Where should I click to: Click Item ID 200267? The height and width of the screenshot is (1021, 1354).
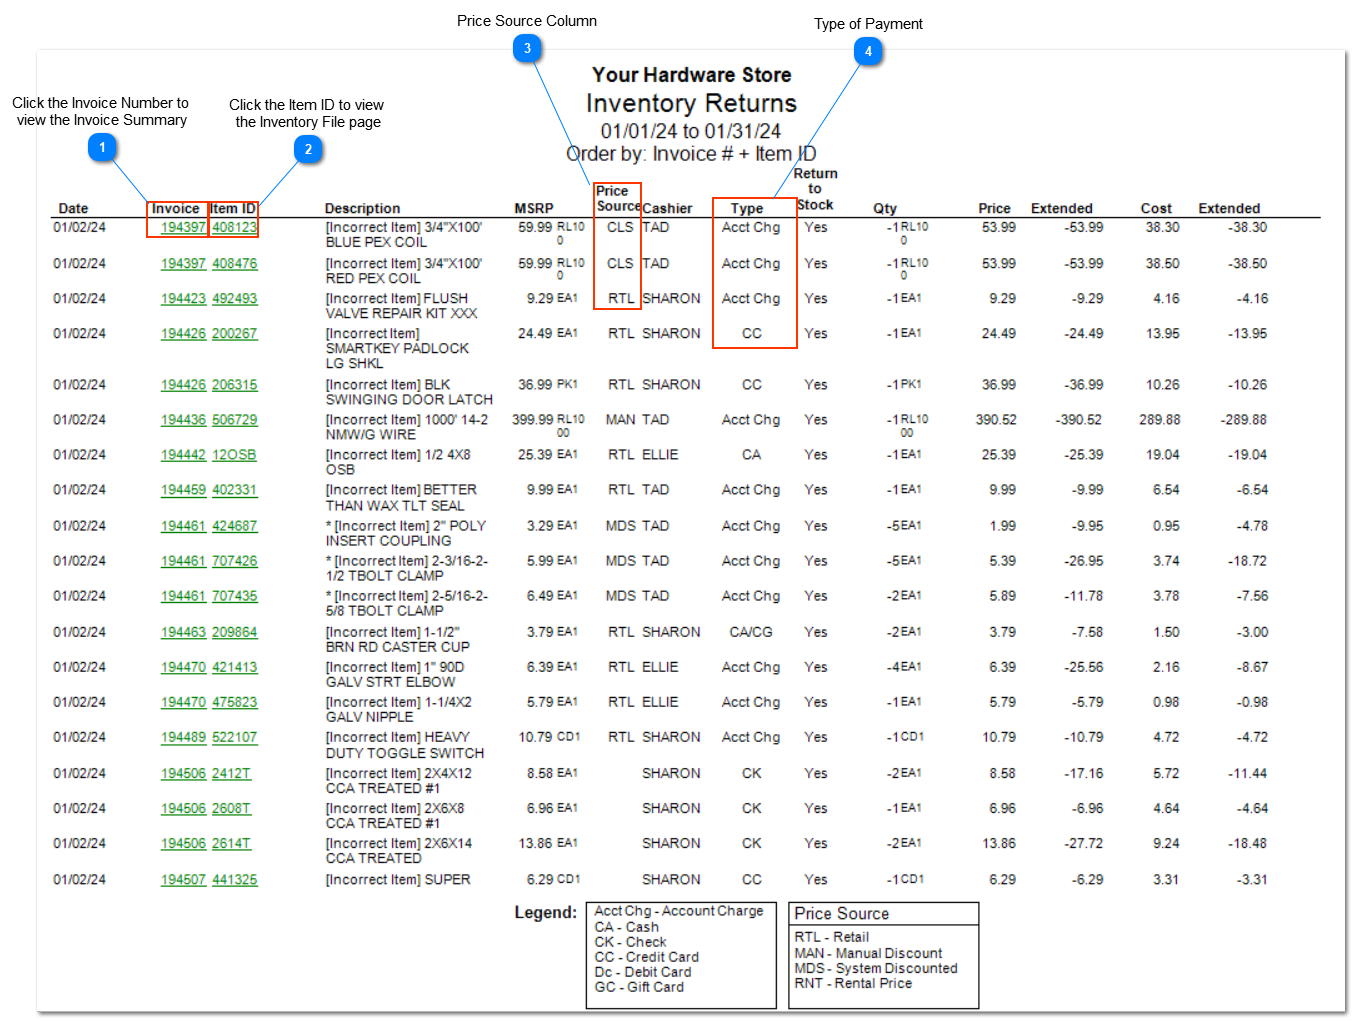point(234,334)
